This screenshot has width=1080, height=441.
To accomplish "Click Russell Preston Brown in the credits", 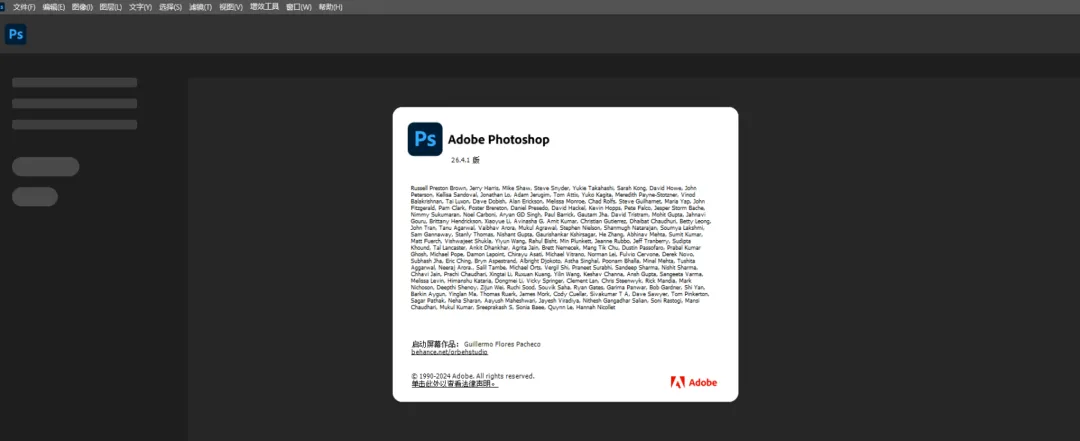I will click(439, 188).
